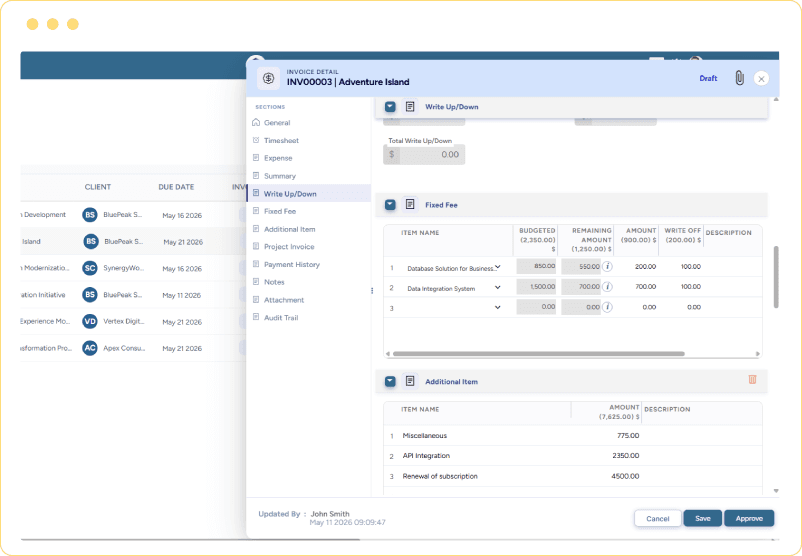Click the VD avatar for Vertex Digit client
The image size is (802, 556).
[x=90, y=321]
